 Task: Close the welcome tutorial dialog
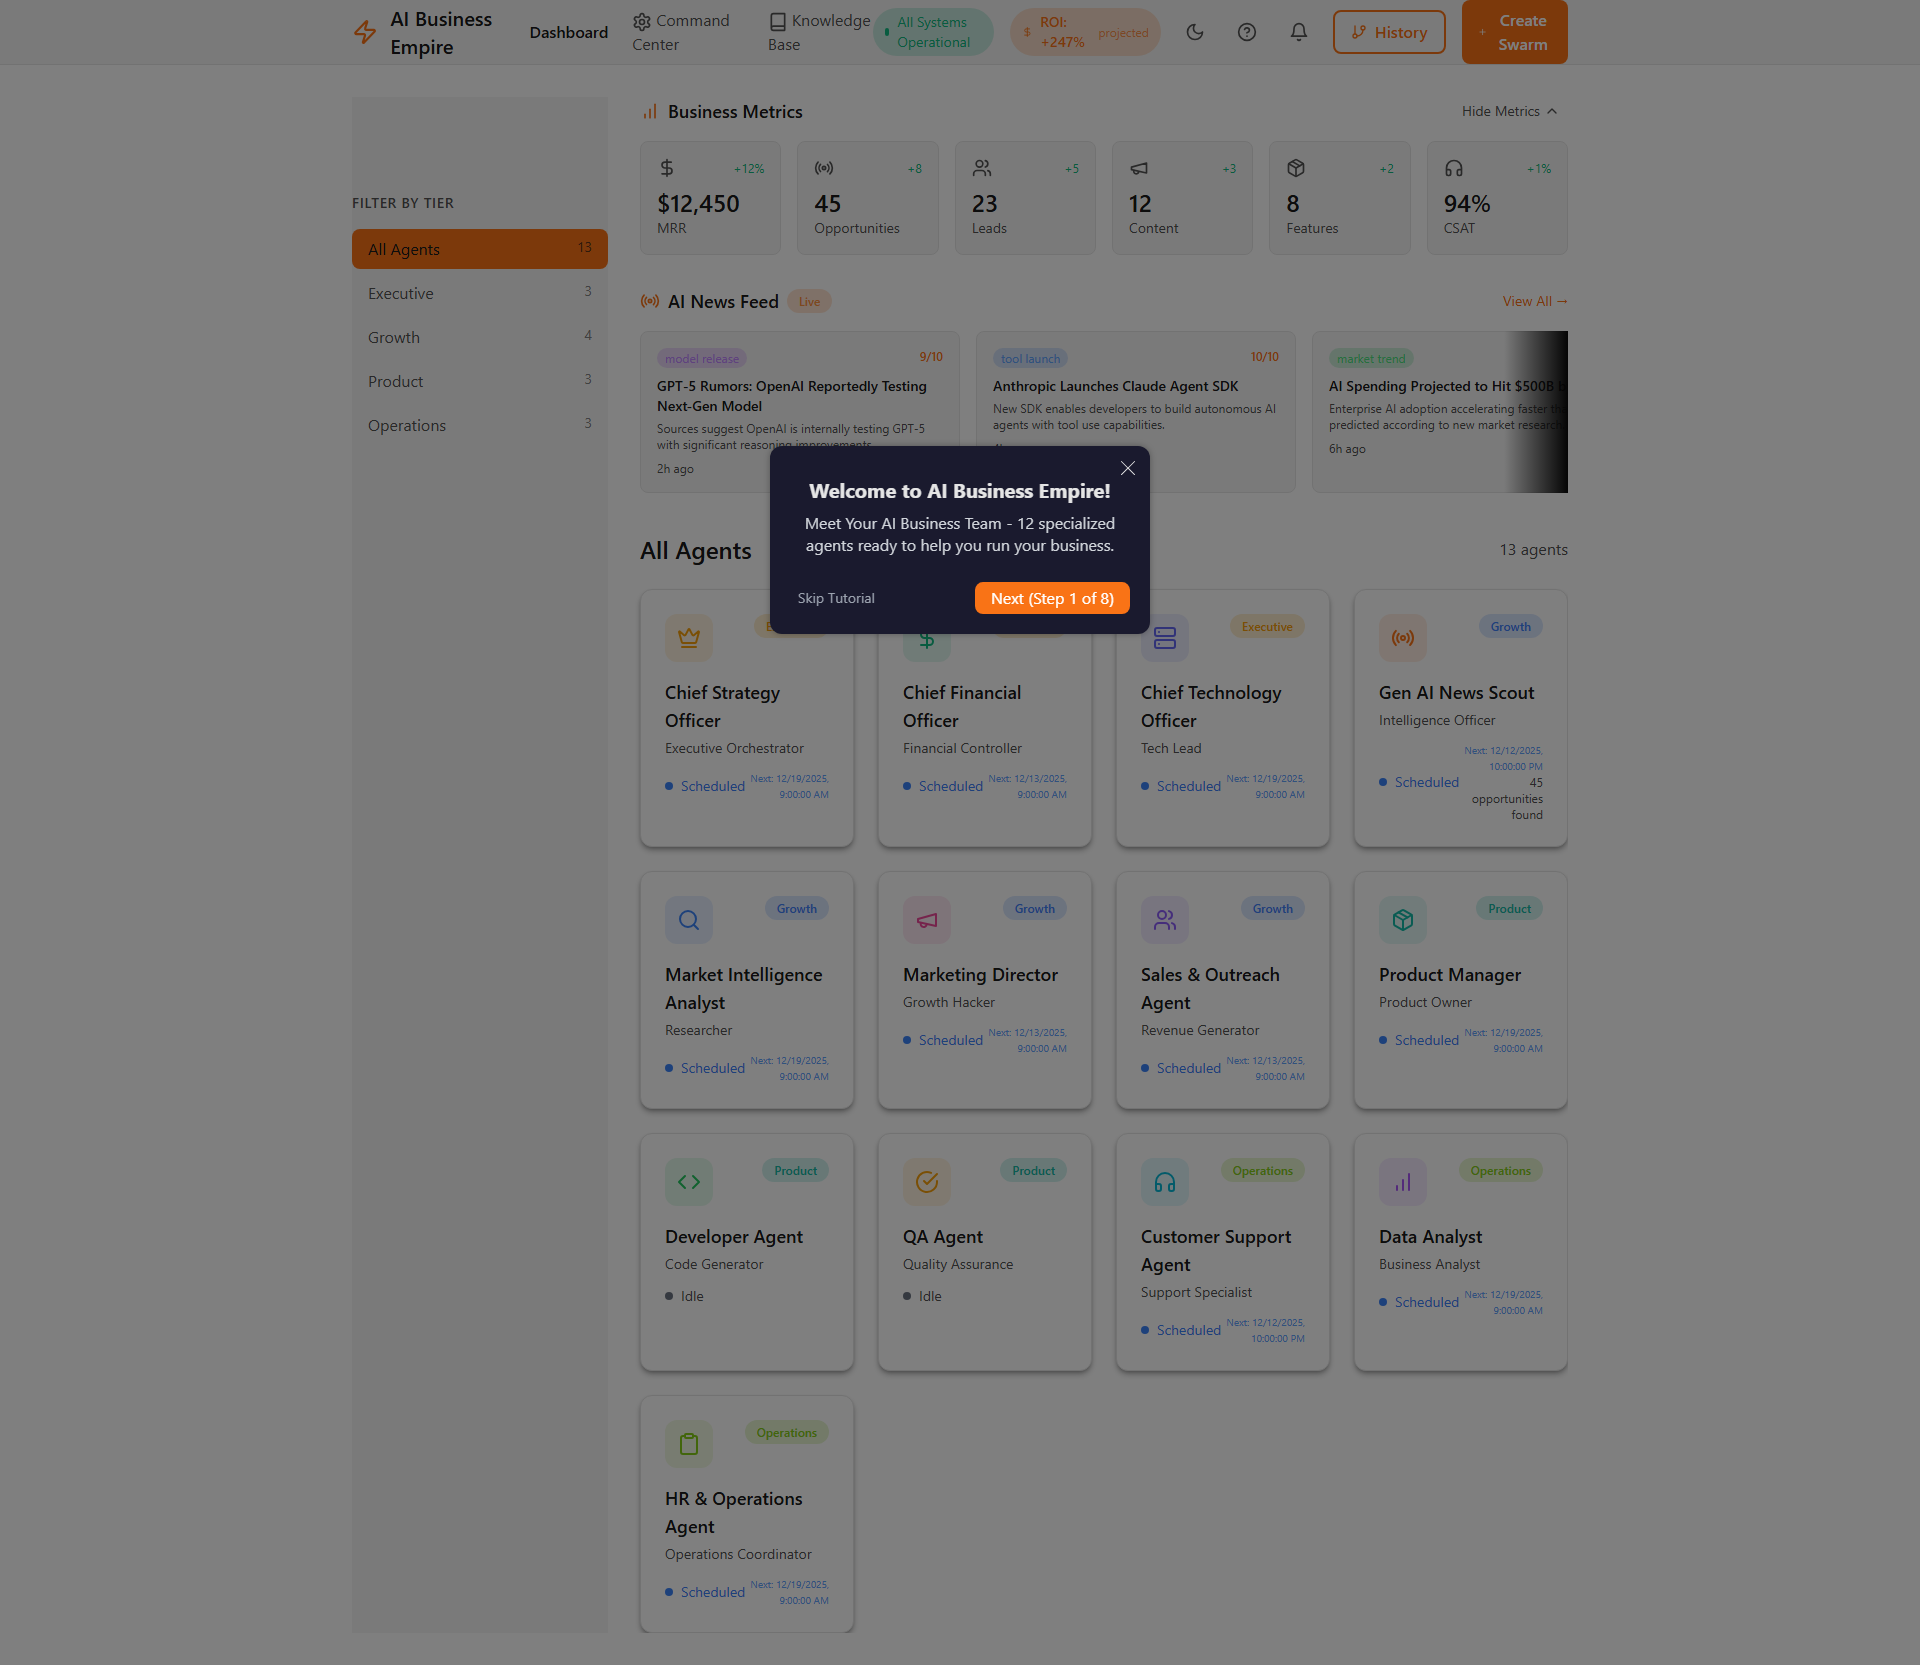point(1128,468)
